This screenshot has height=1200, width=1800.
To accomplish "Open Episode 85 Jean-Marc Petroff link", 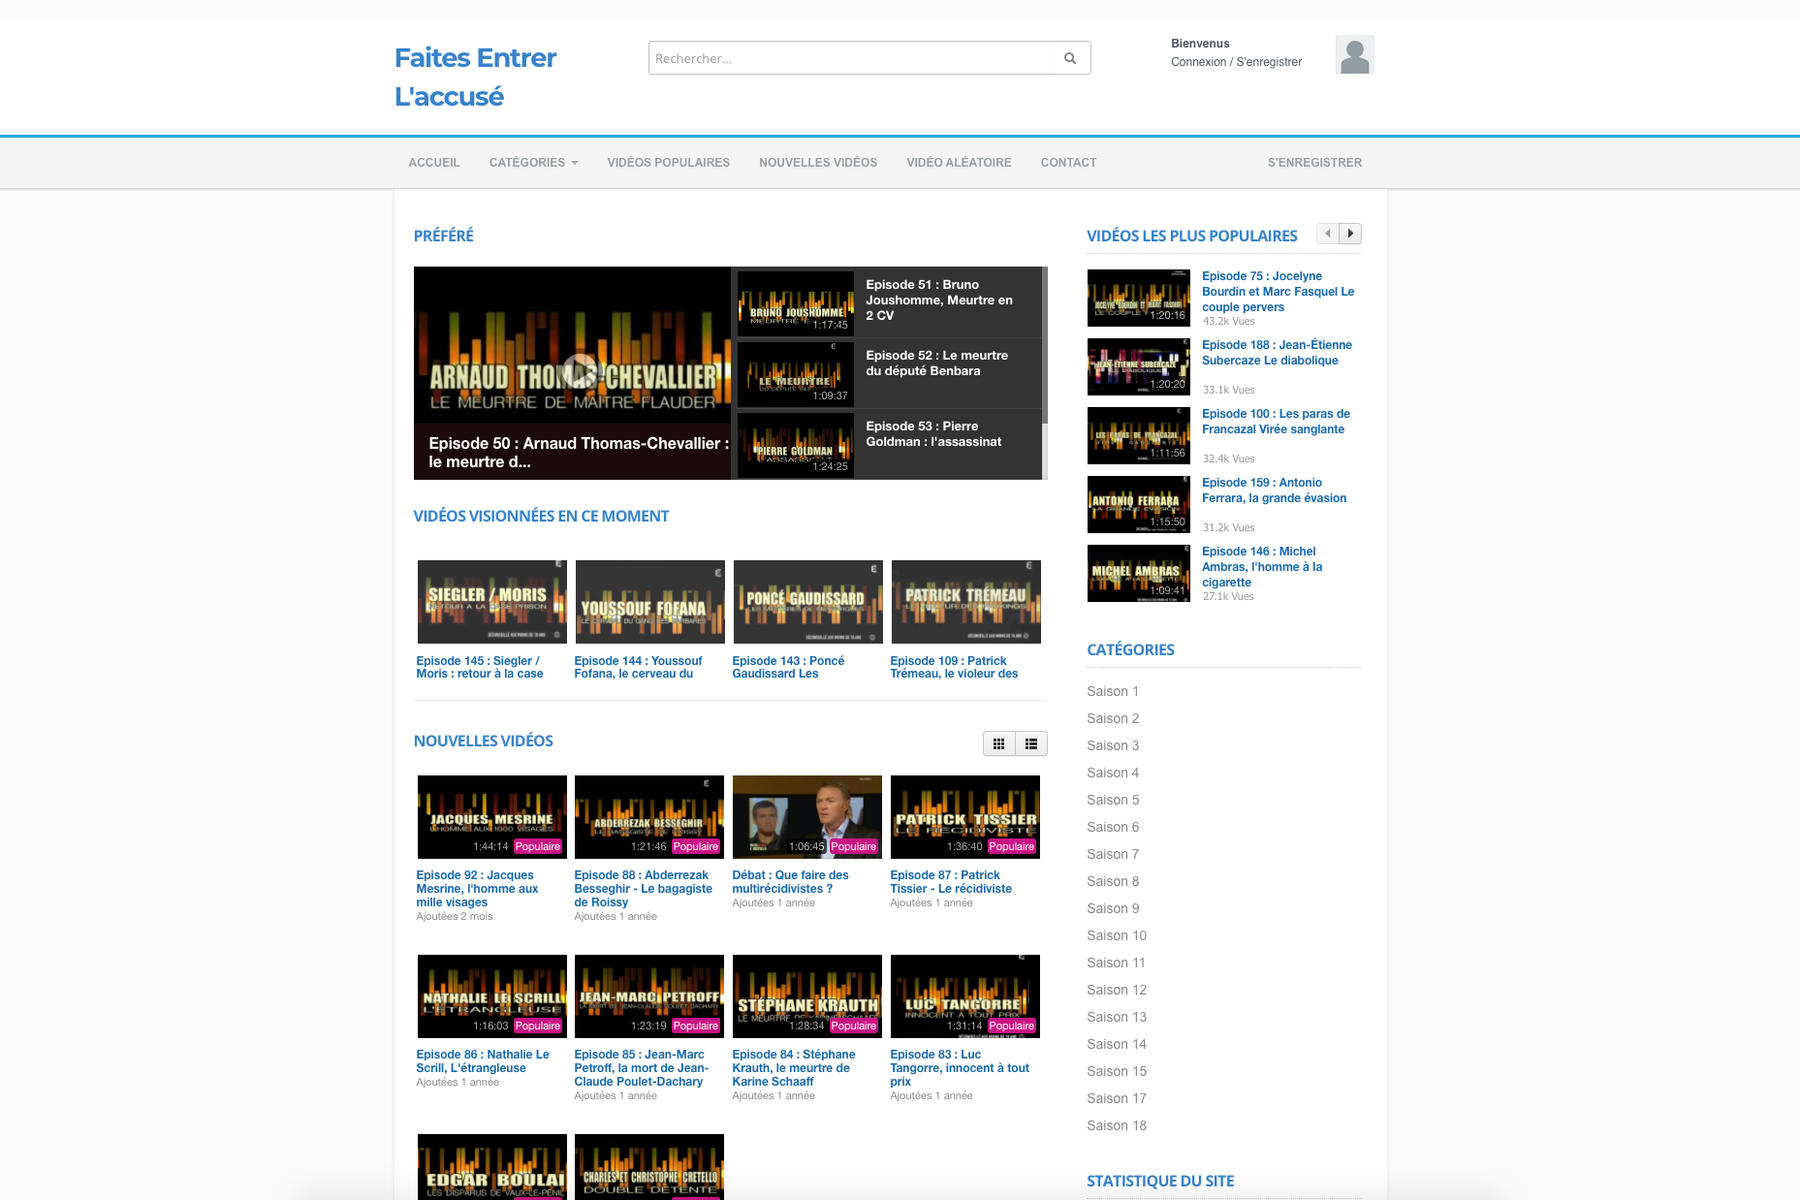I will coord(639,1068).
